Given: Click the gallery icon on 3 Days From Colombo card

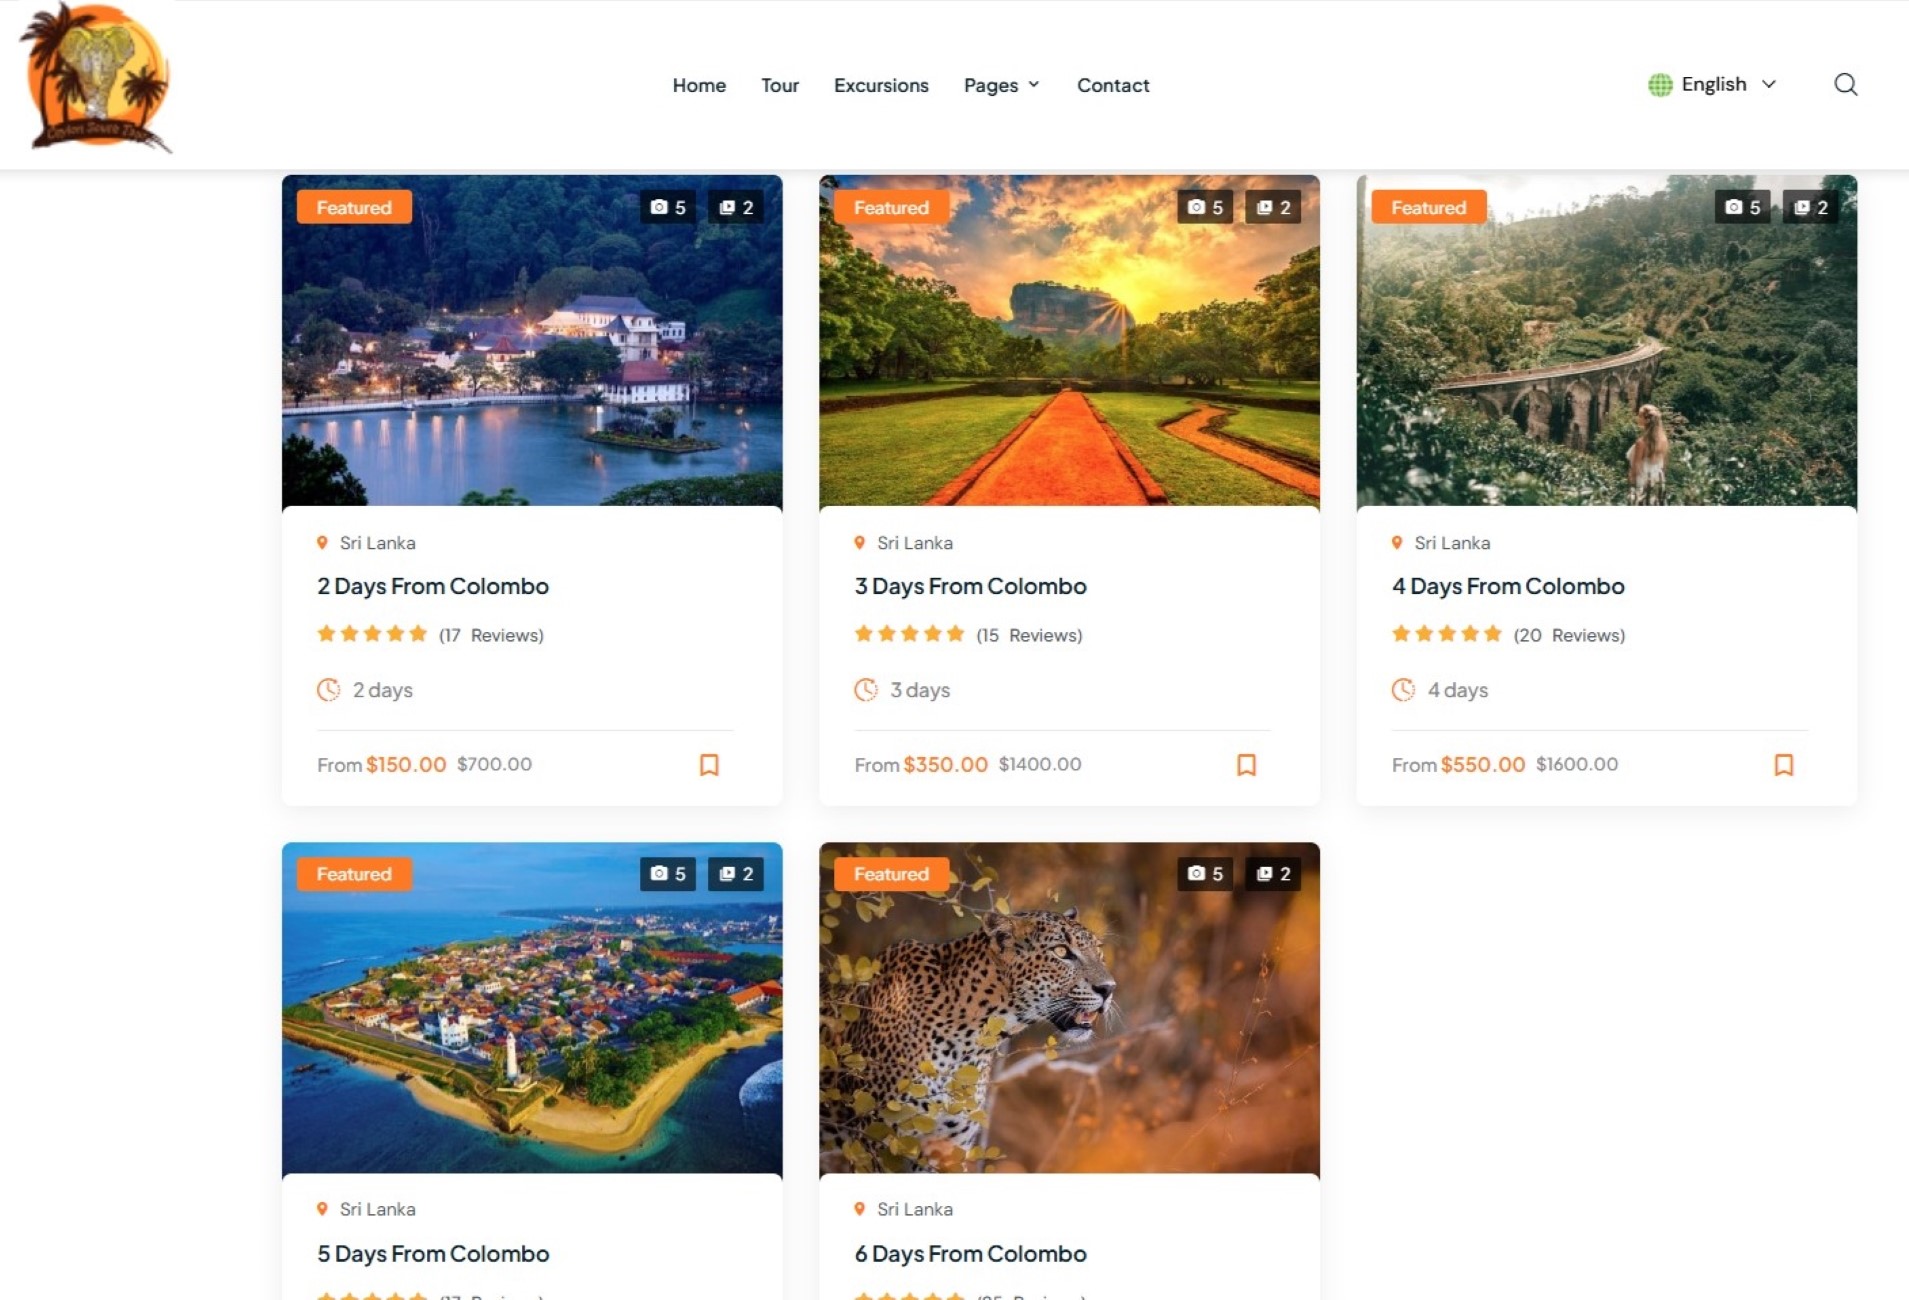Looking at the screenshot, I should (x=1263, y=206).
